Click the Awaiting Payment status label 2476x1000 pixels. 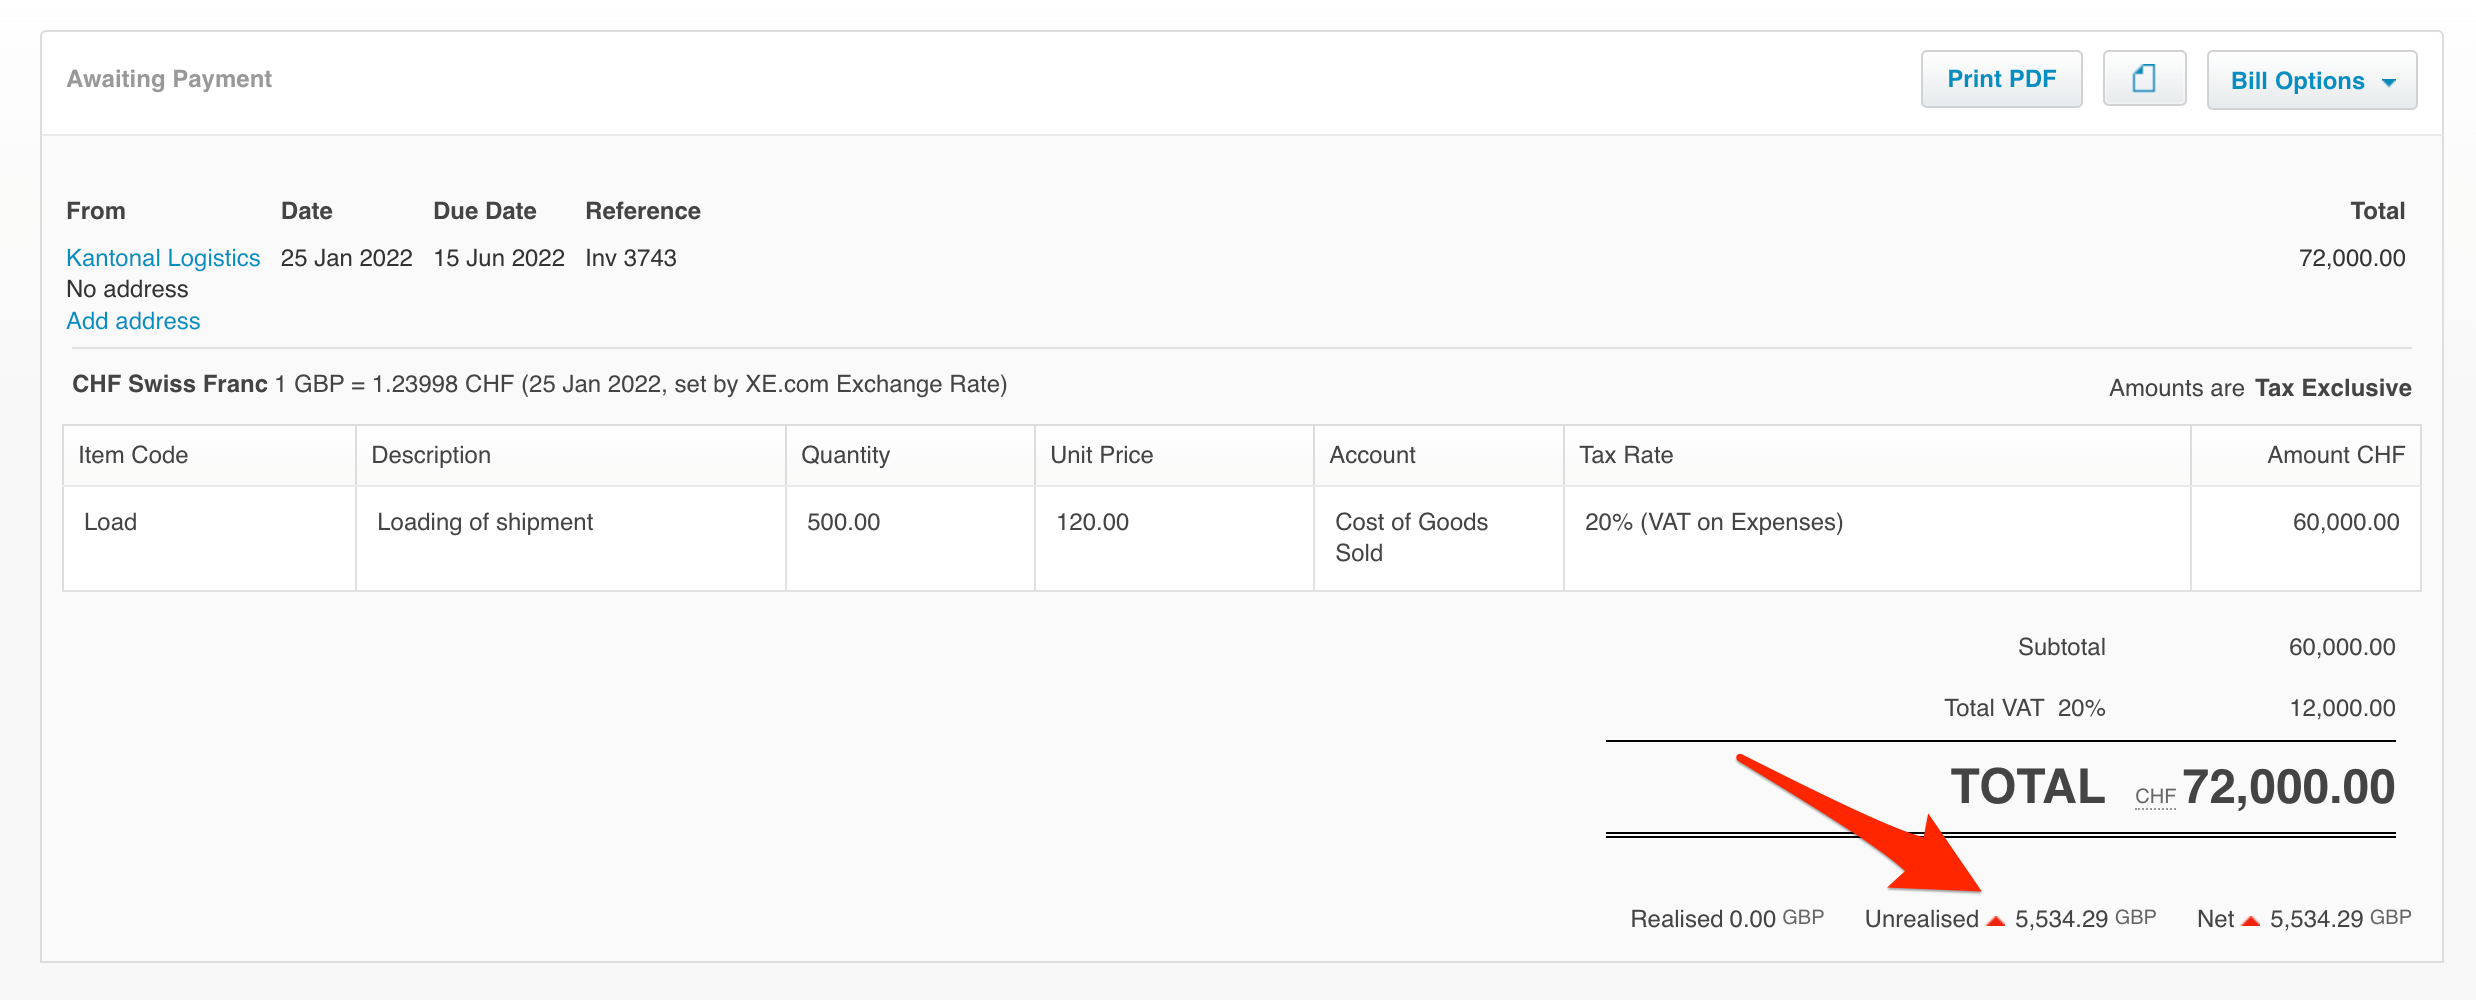tap(168, 79)
